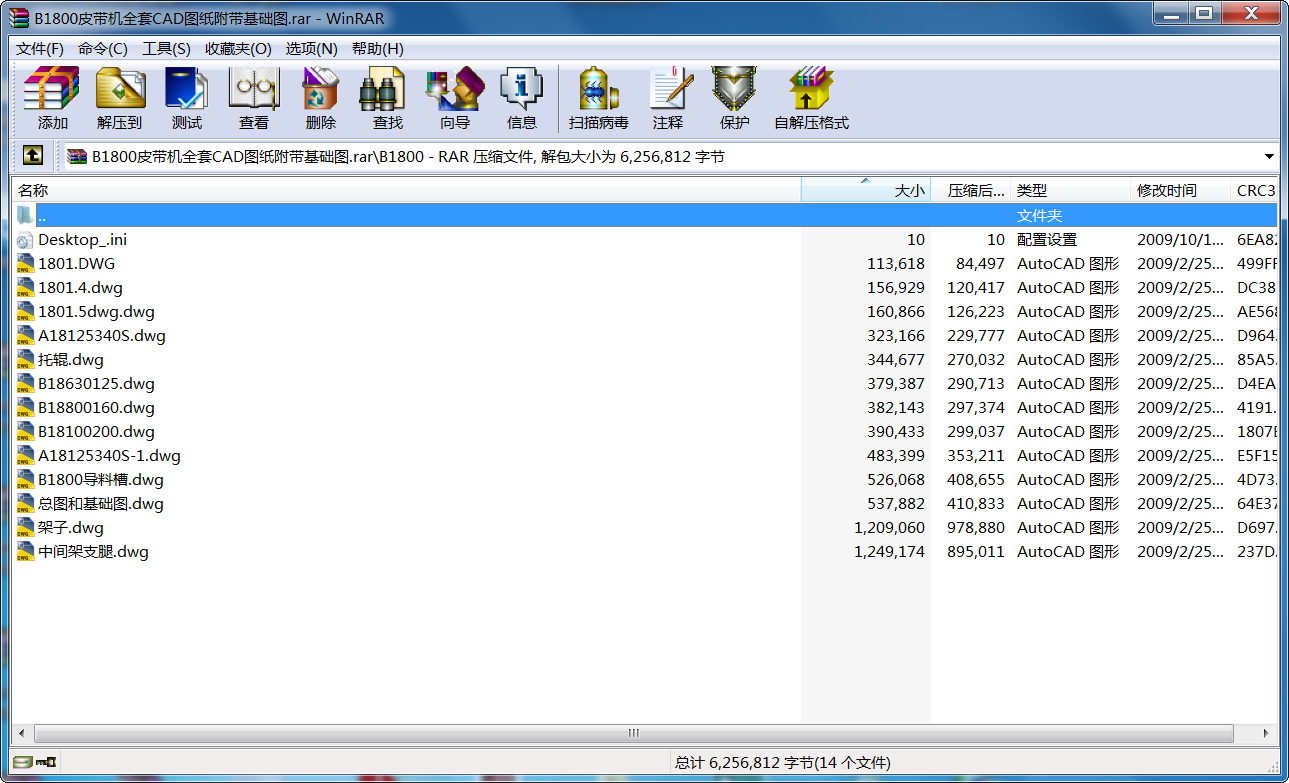This screenshot has width=1289, height=783.
Task: Show archive 信息 (Info) icon
Action: tap(521, 98)
